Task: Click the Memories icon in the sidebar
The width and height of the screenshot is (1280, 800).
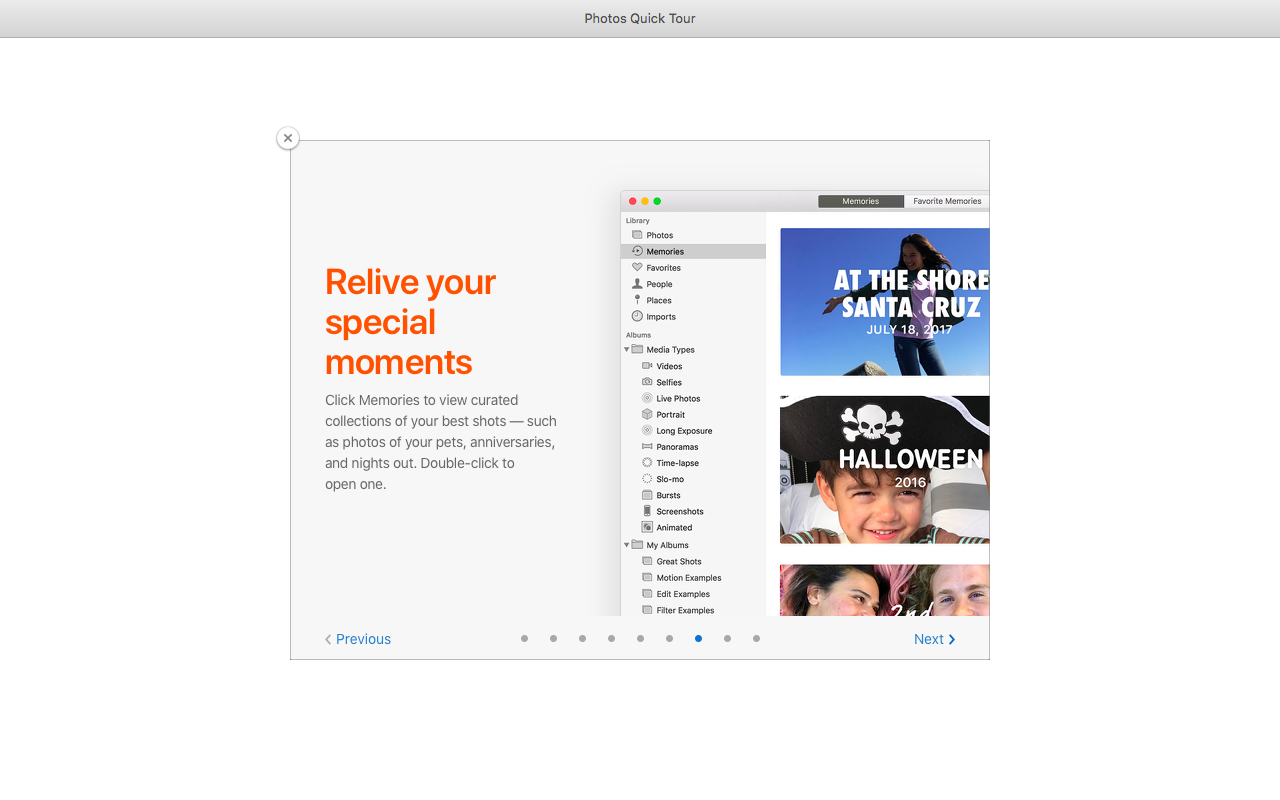Action: click(x=637, y=251)
